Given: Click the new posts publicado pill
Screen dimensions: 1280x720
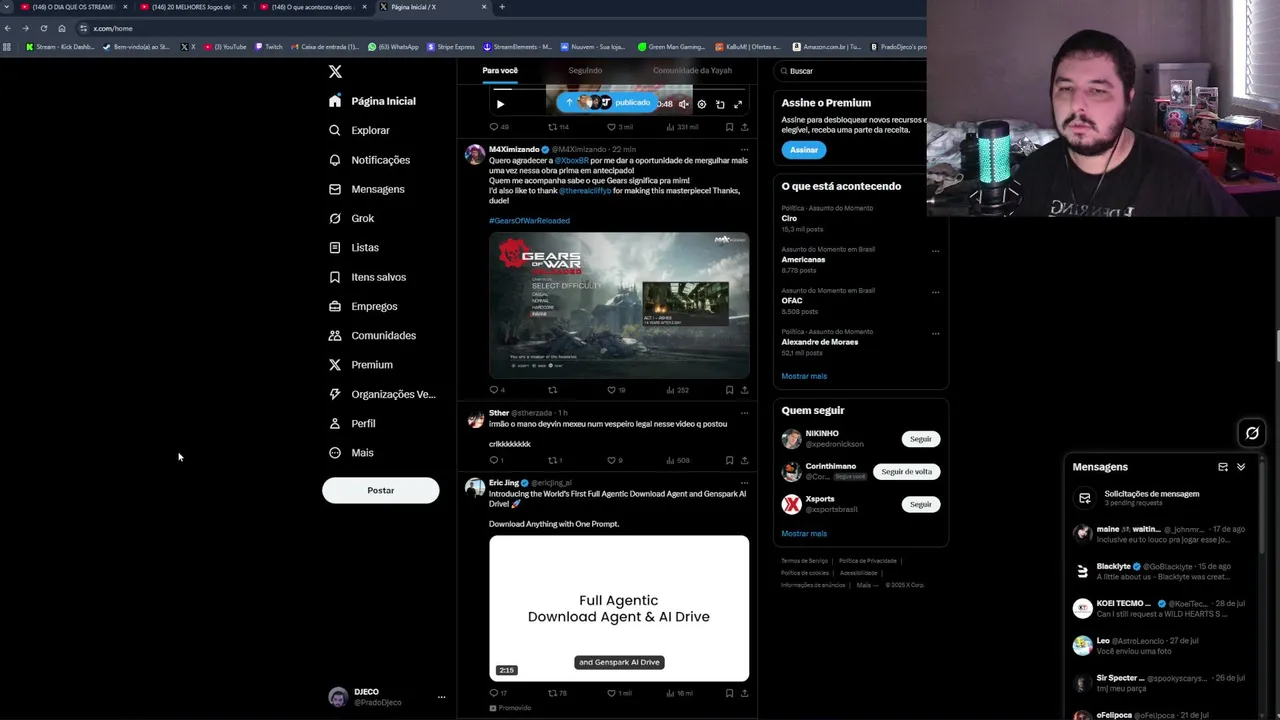Looking at the screenshot, I should tap(610, 102).
